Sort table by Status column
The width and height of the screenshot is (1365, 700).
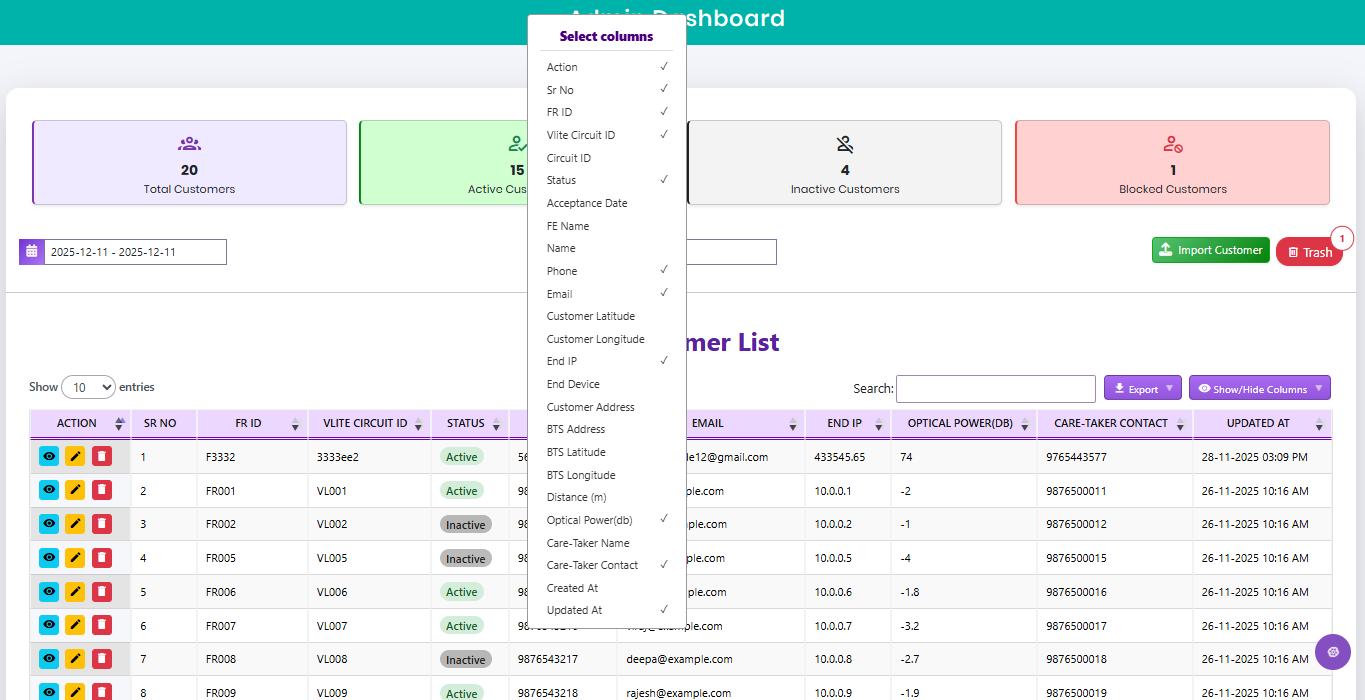tap(470, 423)
